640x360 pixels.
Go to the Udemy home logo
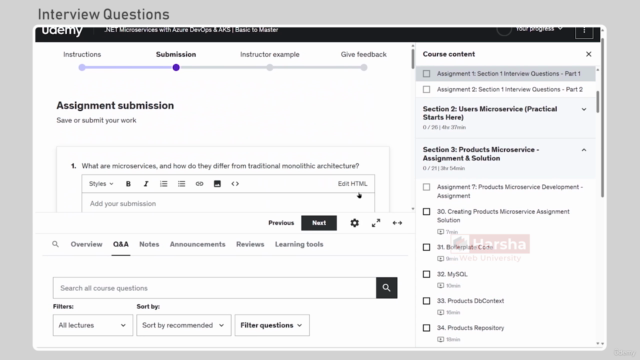[x=62, y=31]
